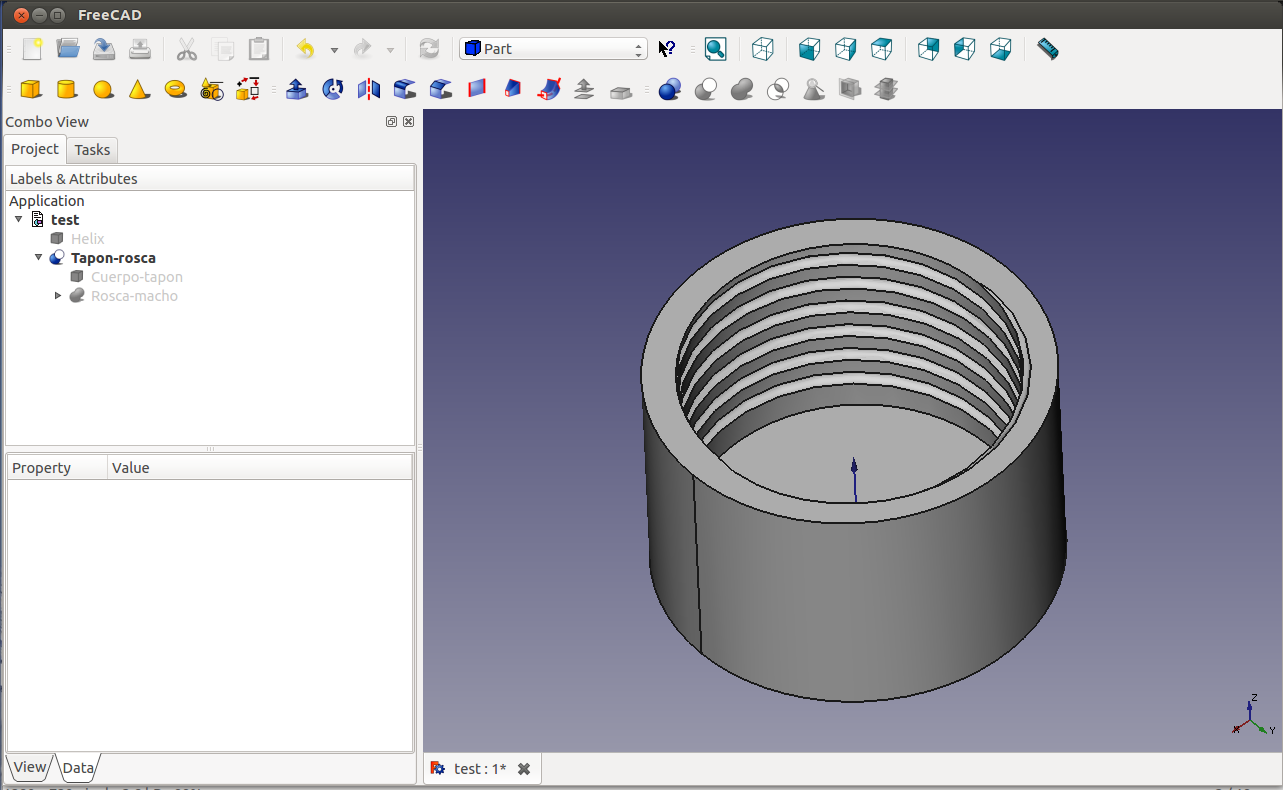Screen dimensions: 1283x790
Task: Click the yellow cylinder primitive icon
Action: tap(67, 90)
